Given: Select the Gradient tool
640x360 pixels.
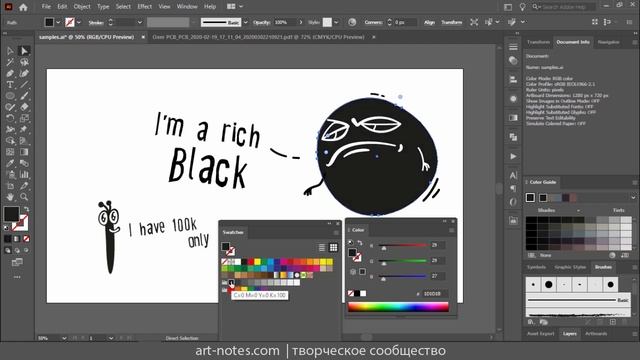Looking at the screenshot, I should point(24,152).
